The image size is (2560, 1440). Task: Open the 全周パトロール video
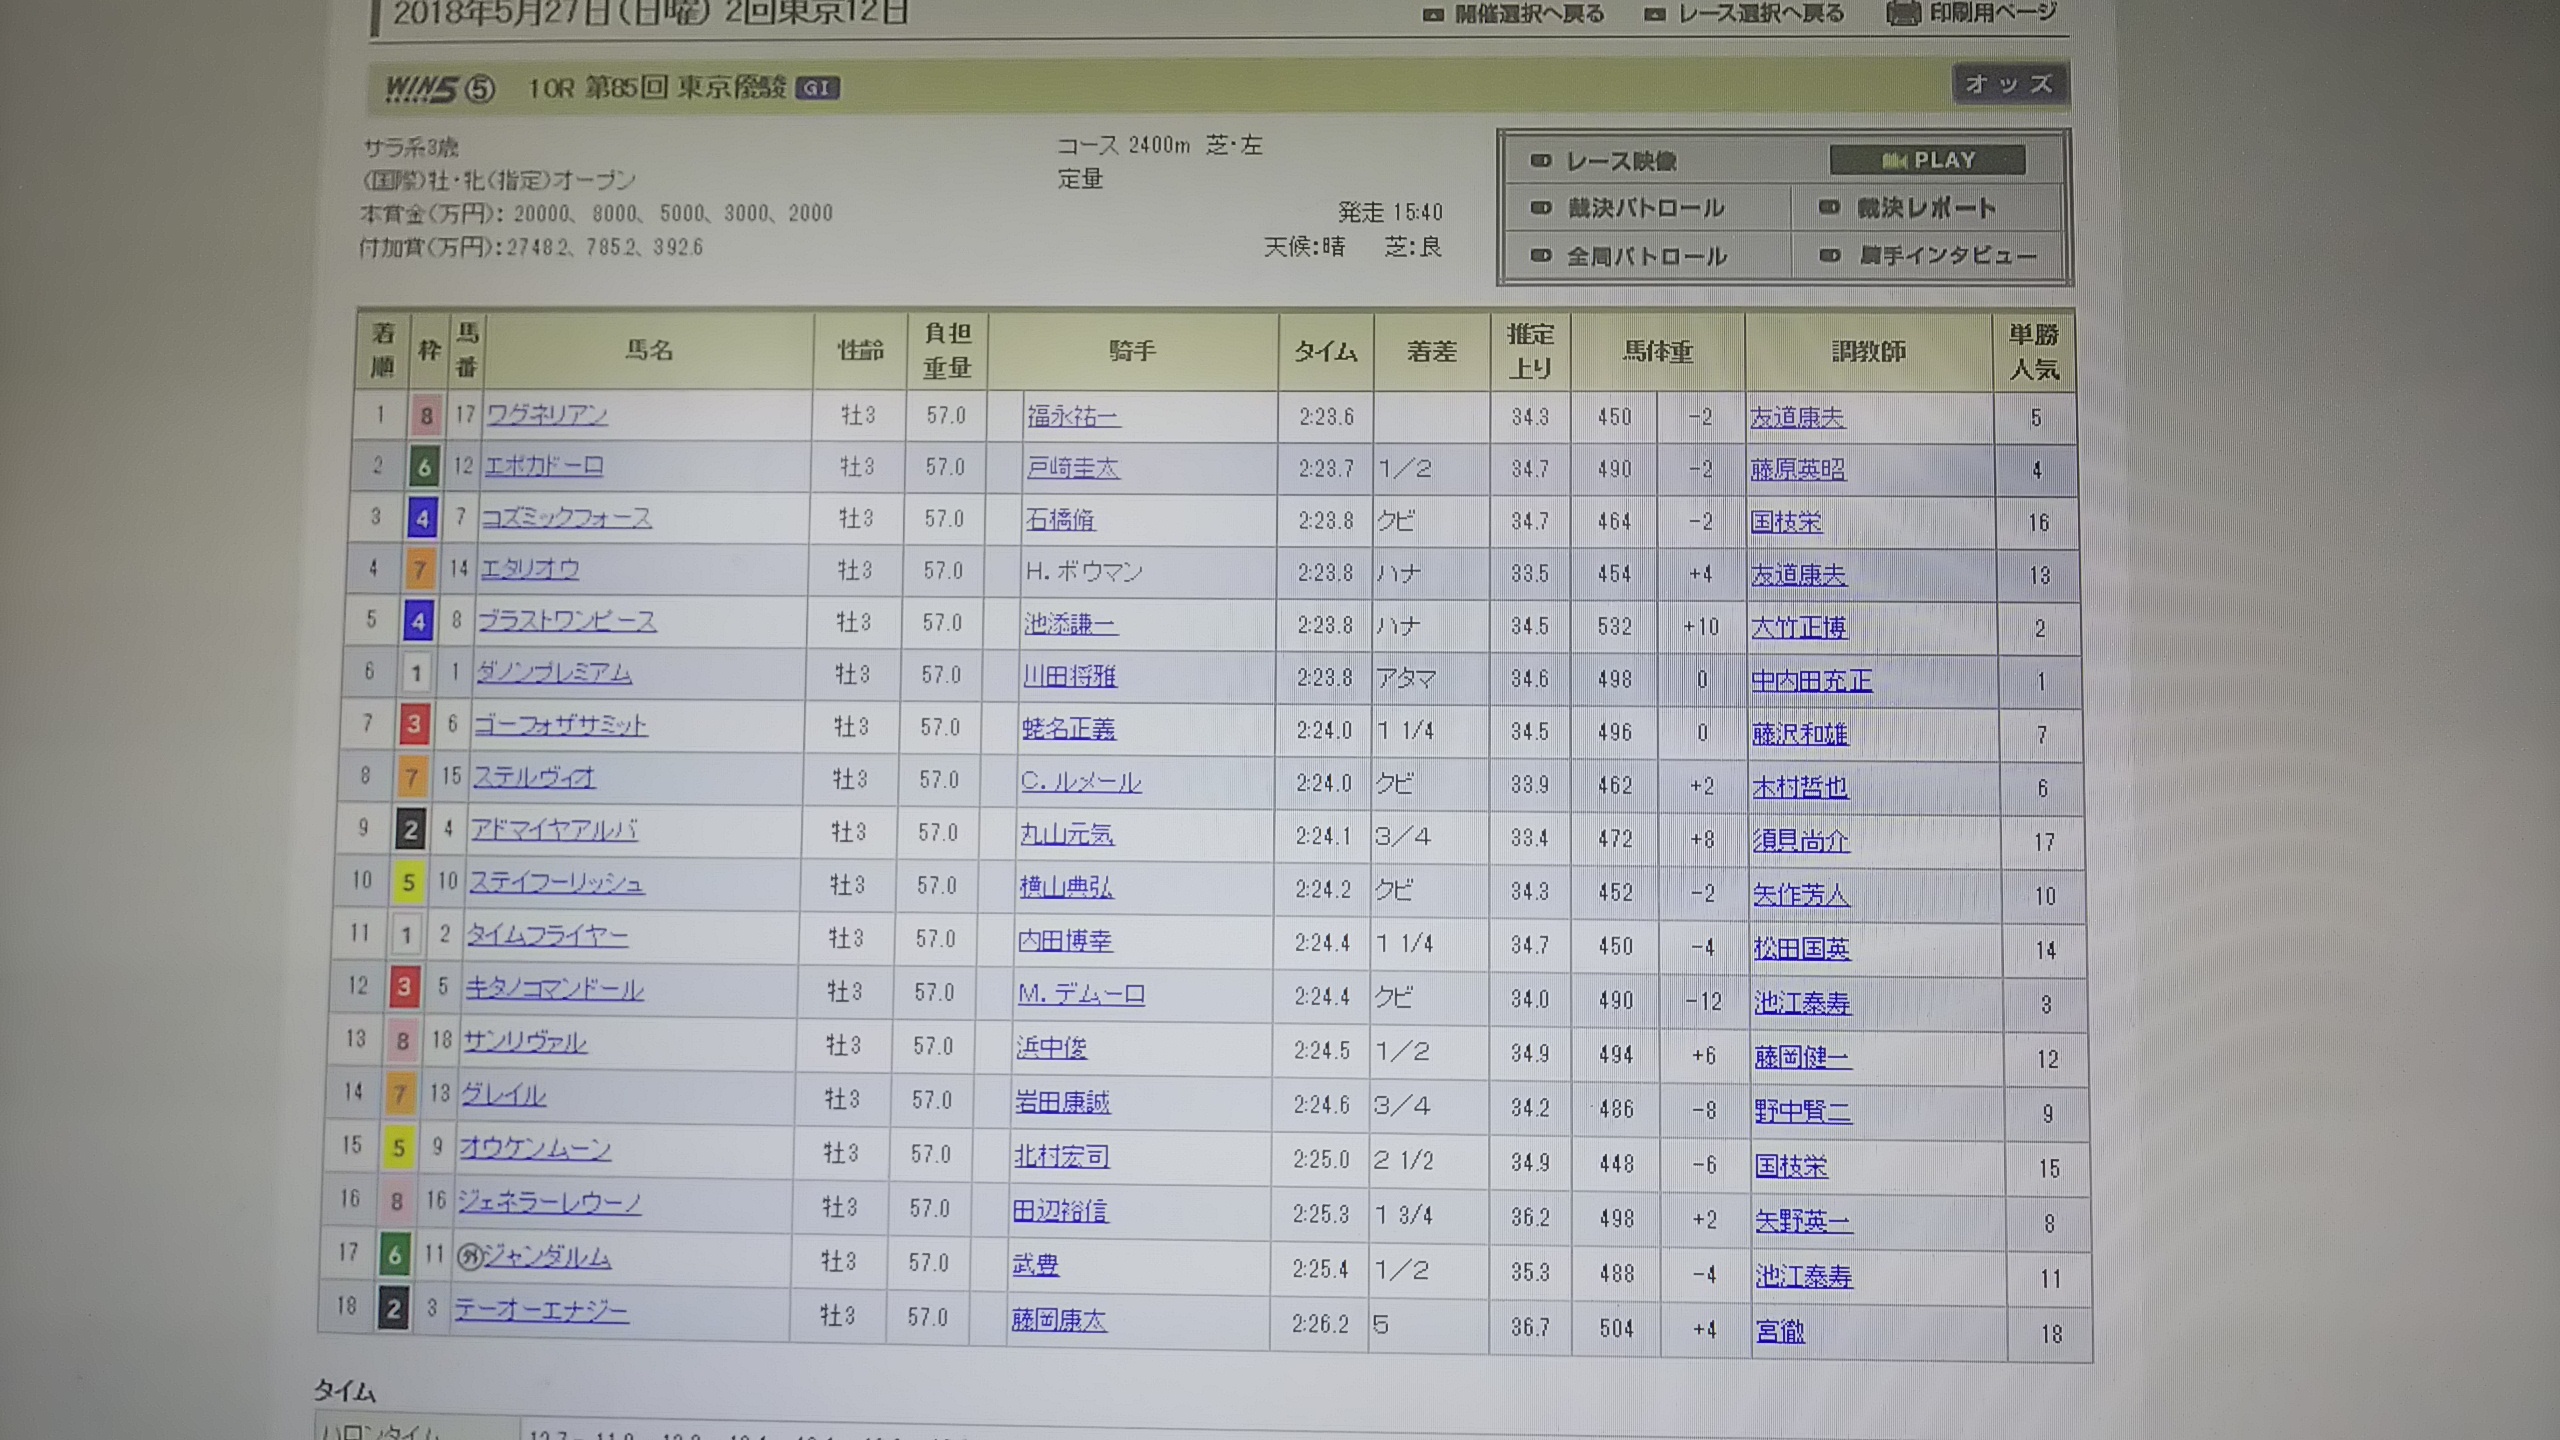(x=1645, y=256)
